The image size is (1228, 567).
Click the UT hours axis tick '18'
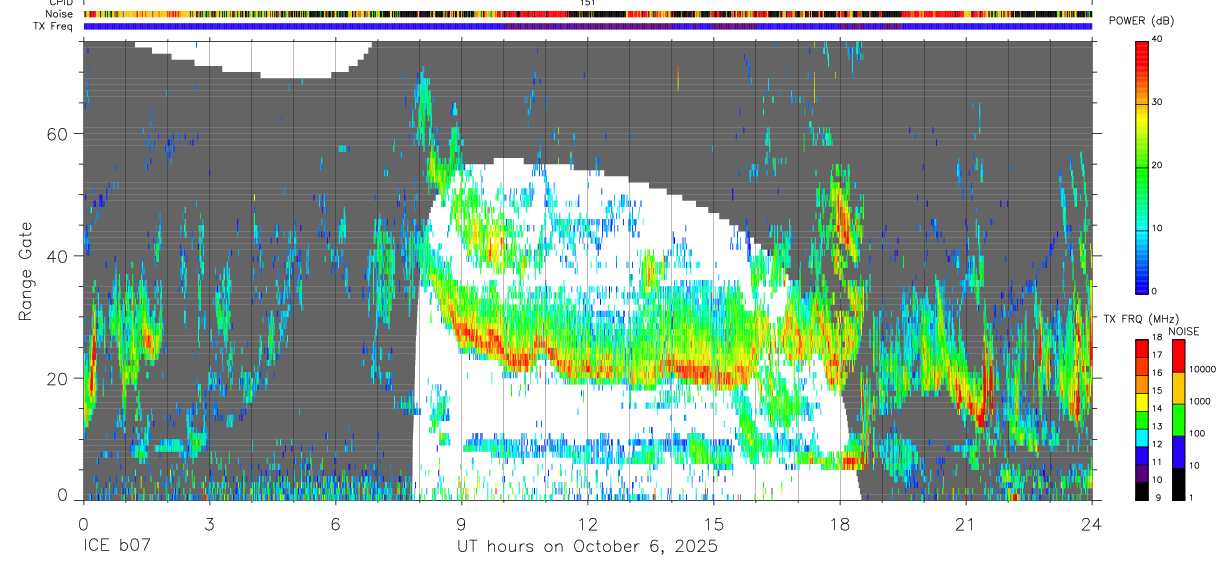click(x=840, y=523)
